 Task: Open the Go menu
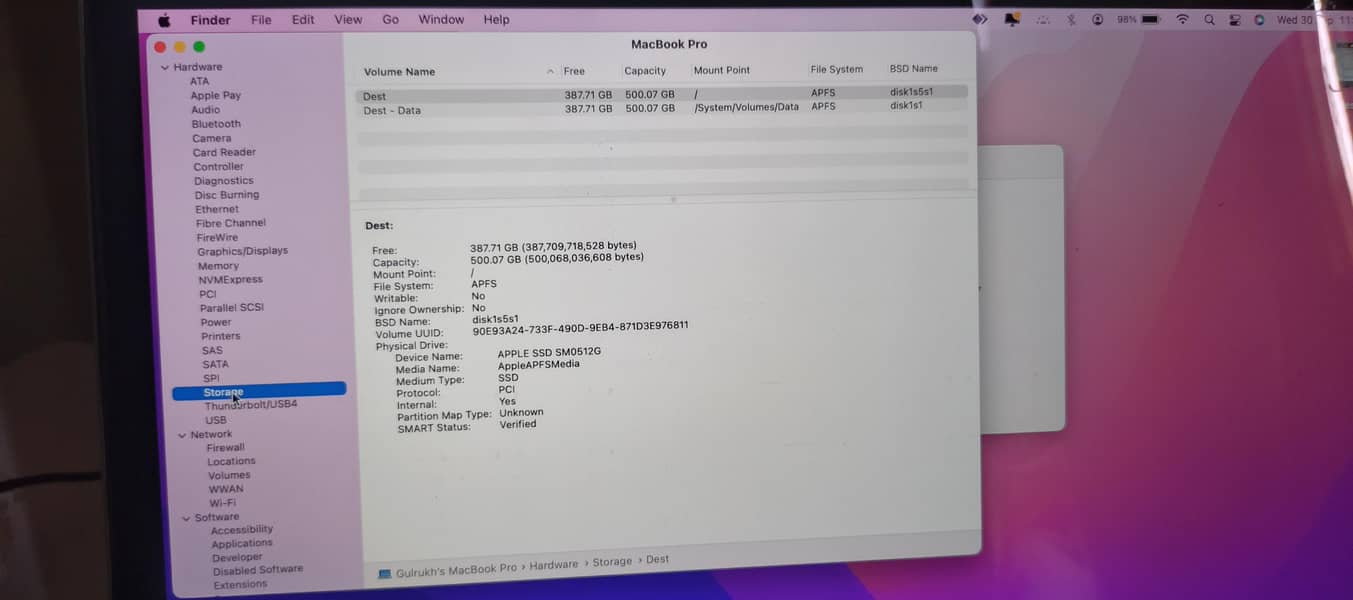[x=390, y=20]
